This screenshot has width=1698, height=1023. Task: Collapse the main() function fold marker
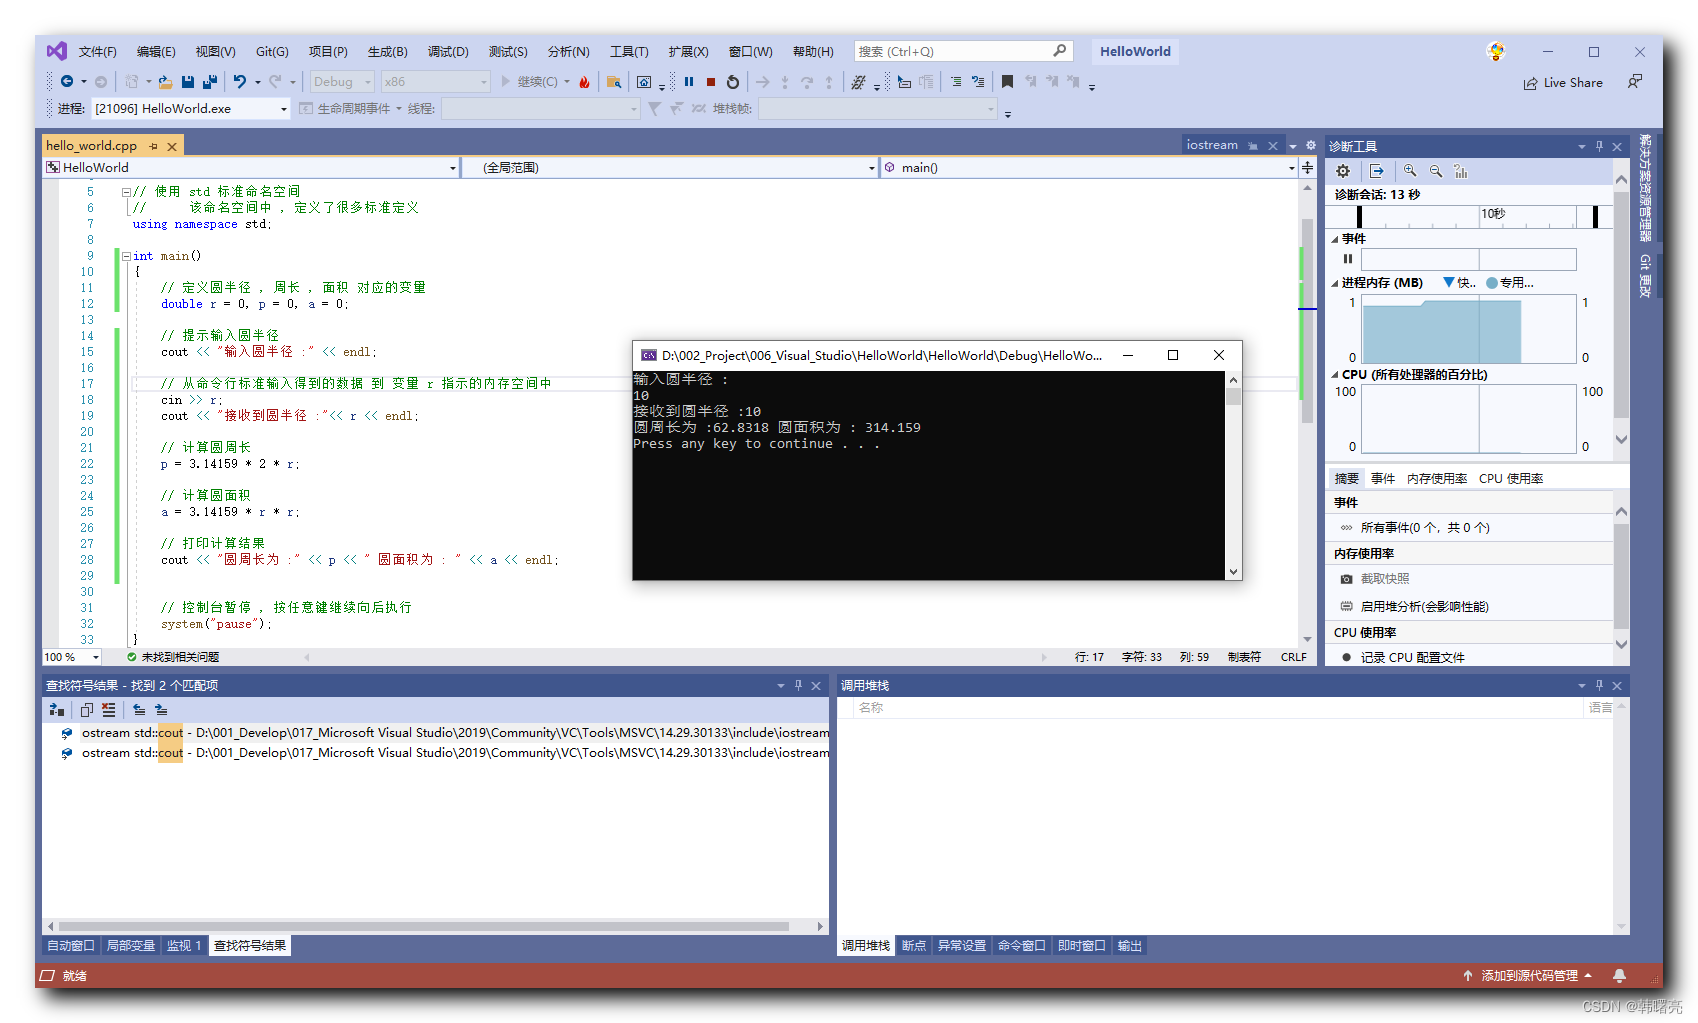pyautogui.click(x=126, y=256)
